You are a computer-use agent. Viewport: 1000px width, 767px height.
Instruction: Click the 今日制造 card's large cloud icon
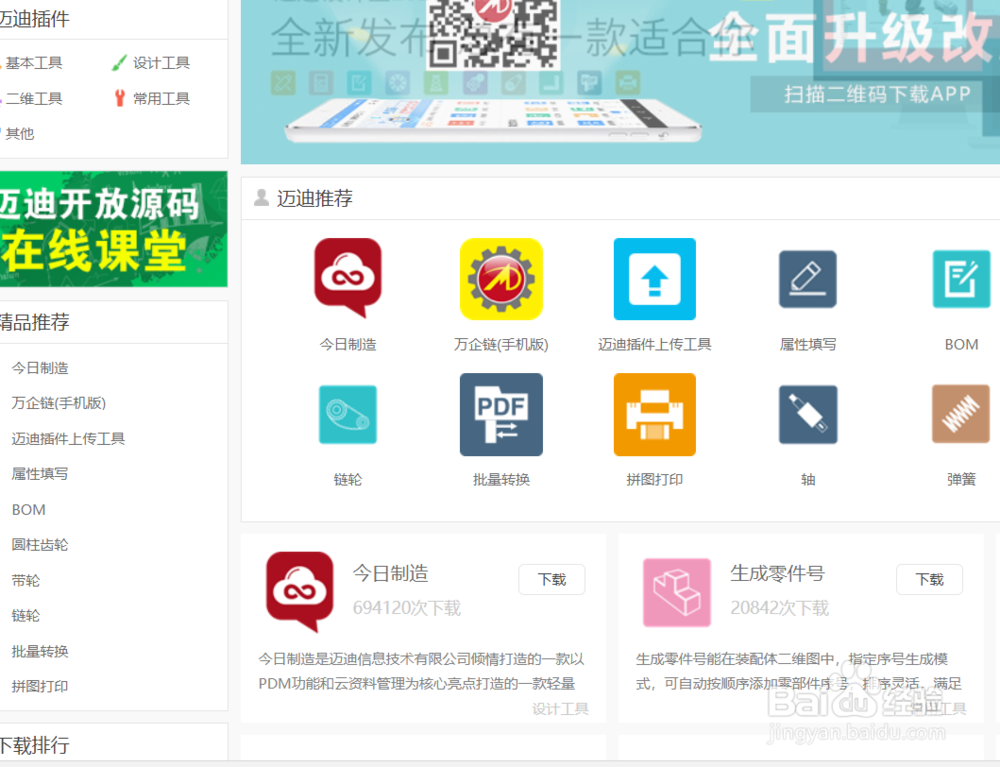tap(300, 592)
